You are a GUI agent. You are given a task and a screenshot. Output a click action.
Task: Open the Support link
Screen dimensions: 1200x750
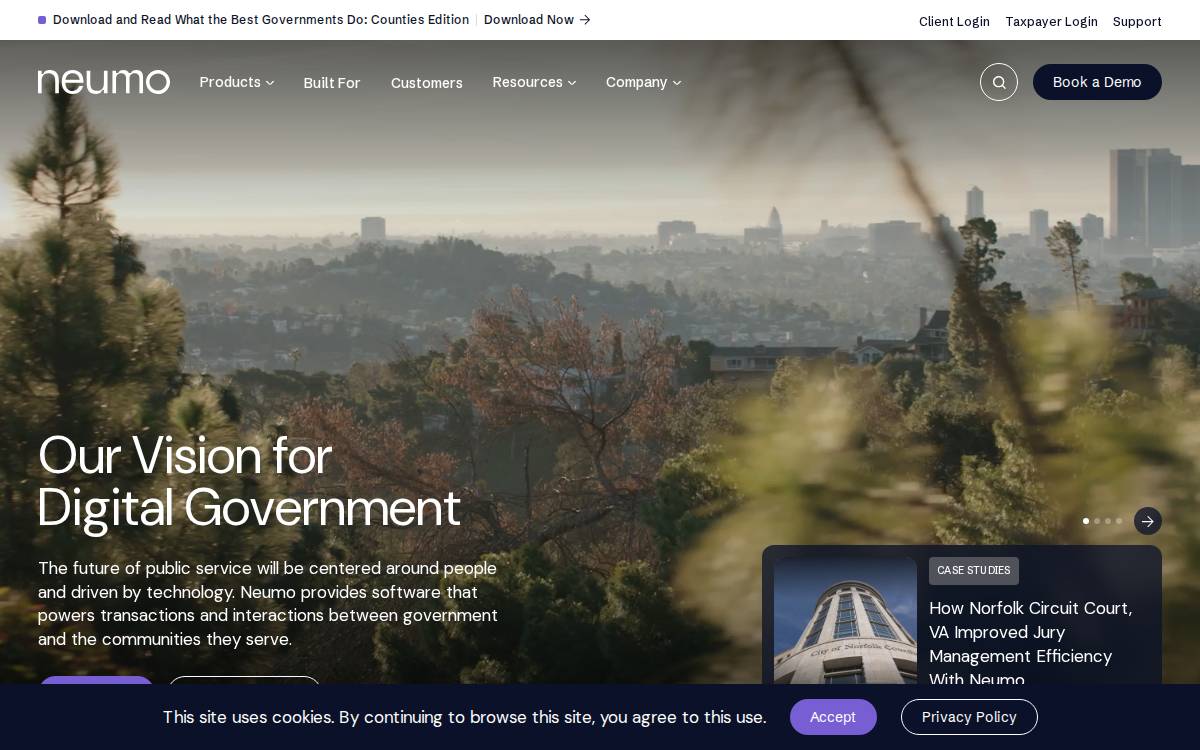point(1137,21)
